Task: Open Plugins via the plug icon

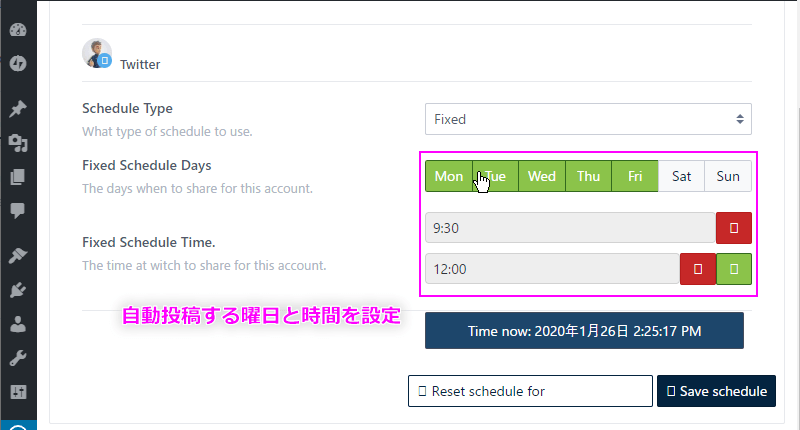Action: coord(18,290)
